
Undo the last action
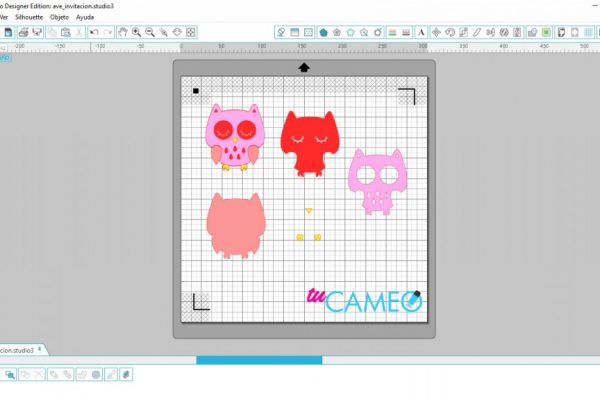(94, 33)
